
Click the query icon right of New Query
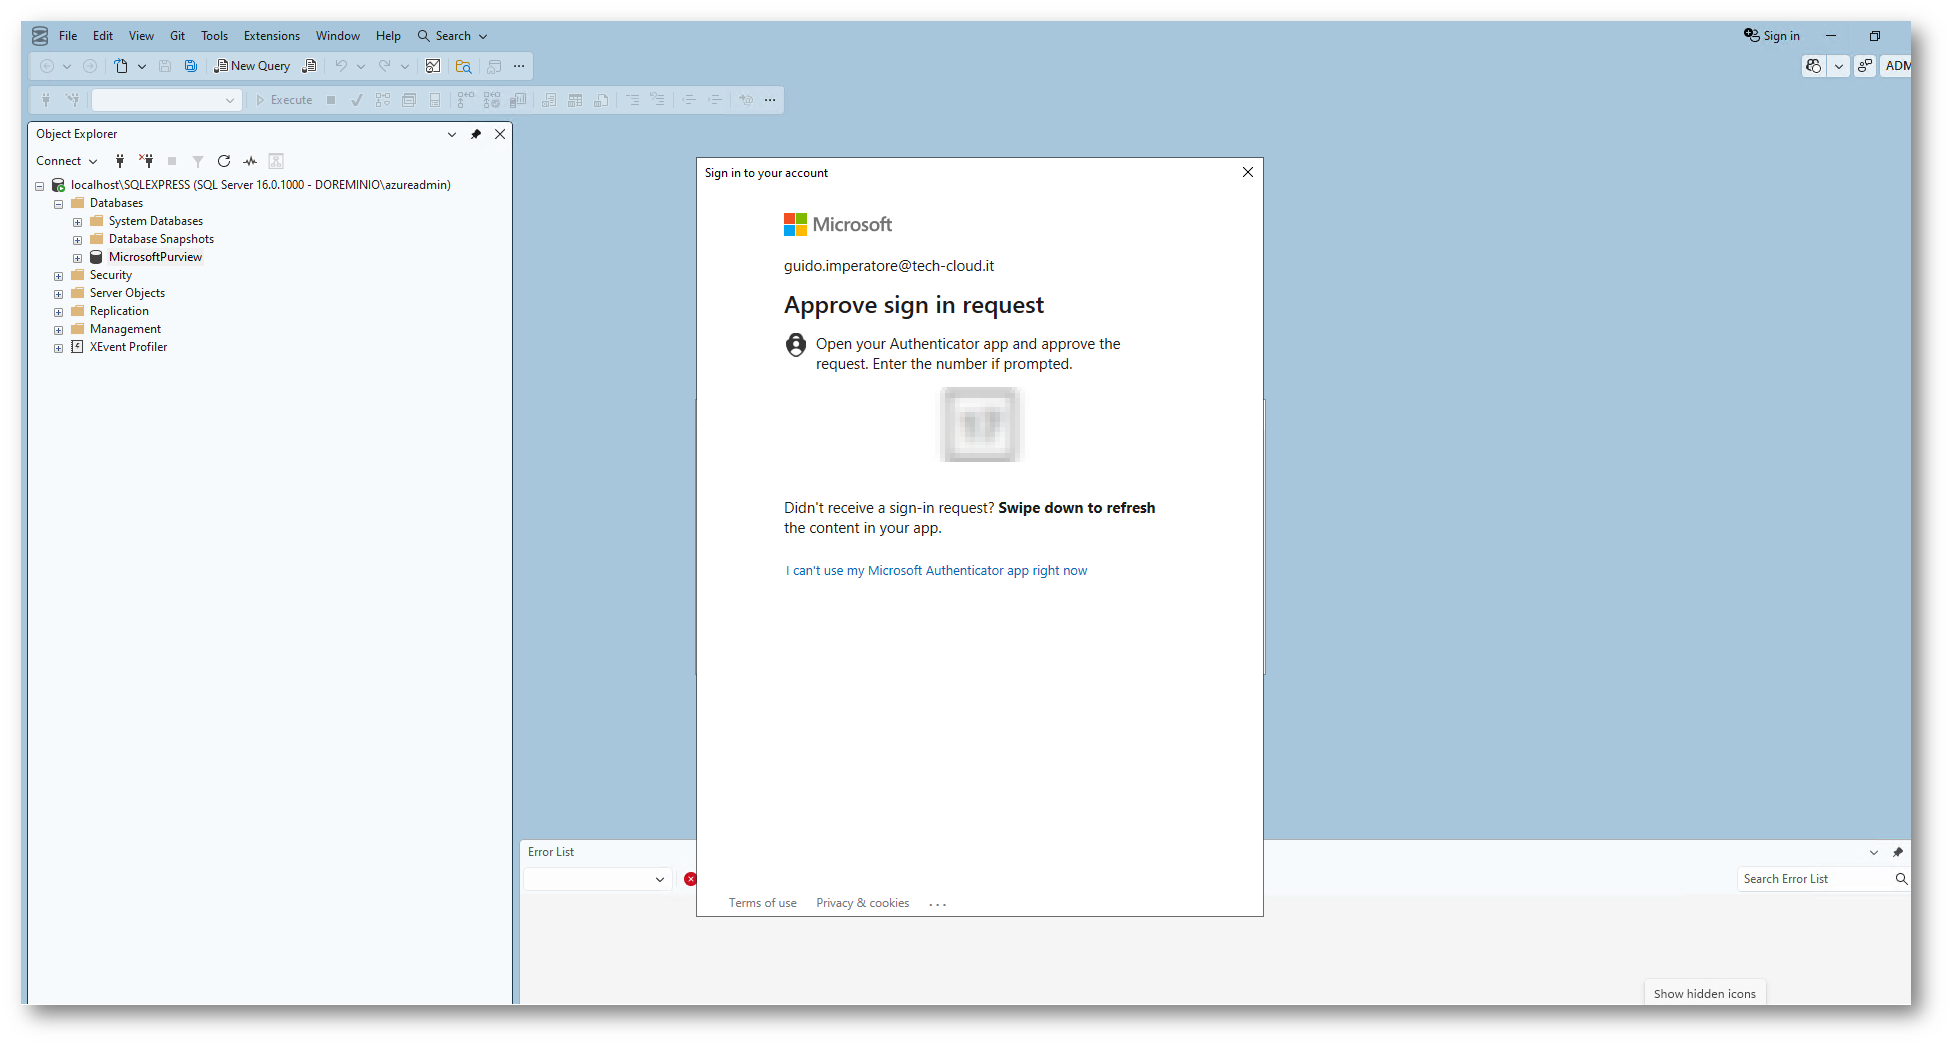[310, 66]
